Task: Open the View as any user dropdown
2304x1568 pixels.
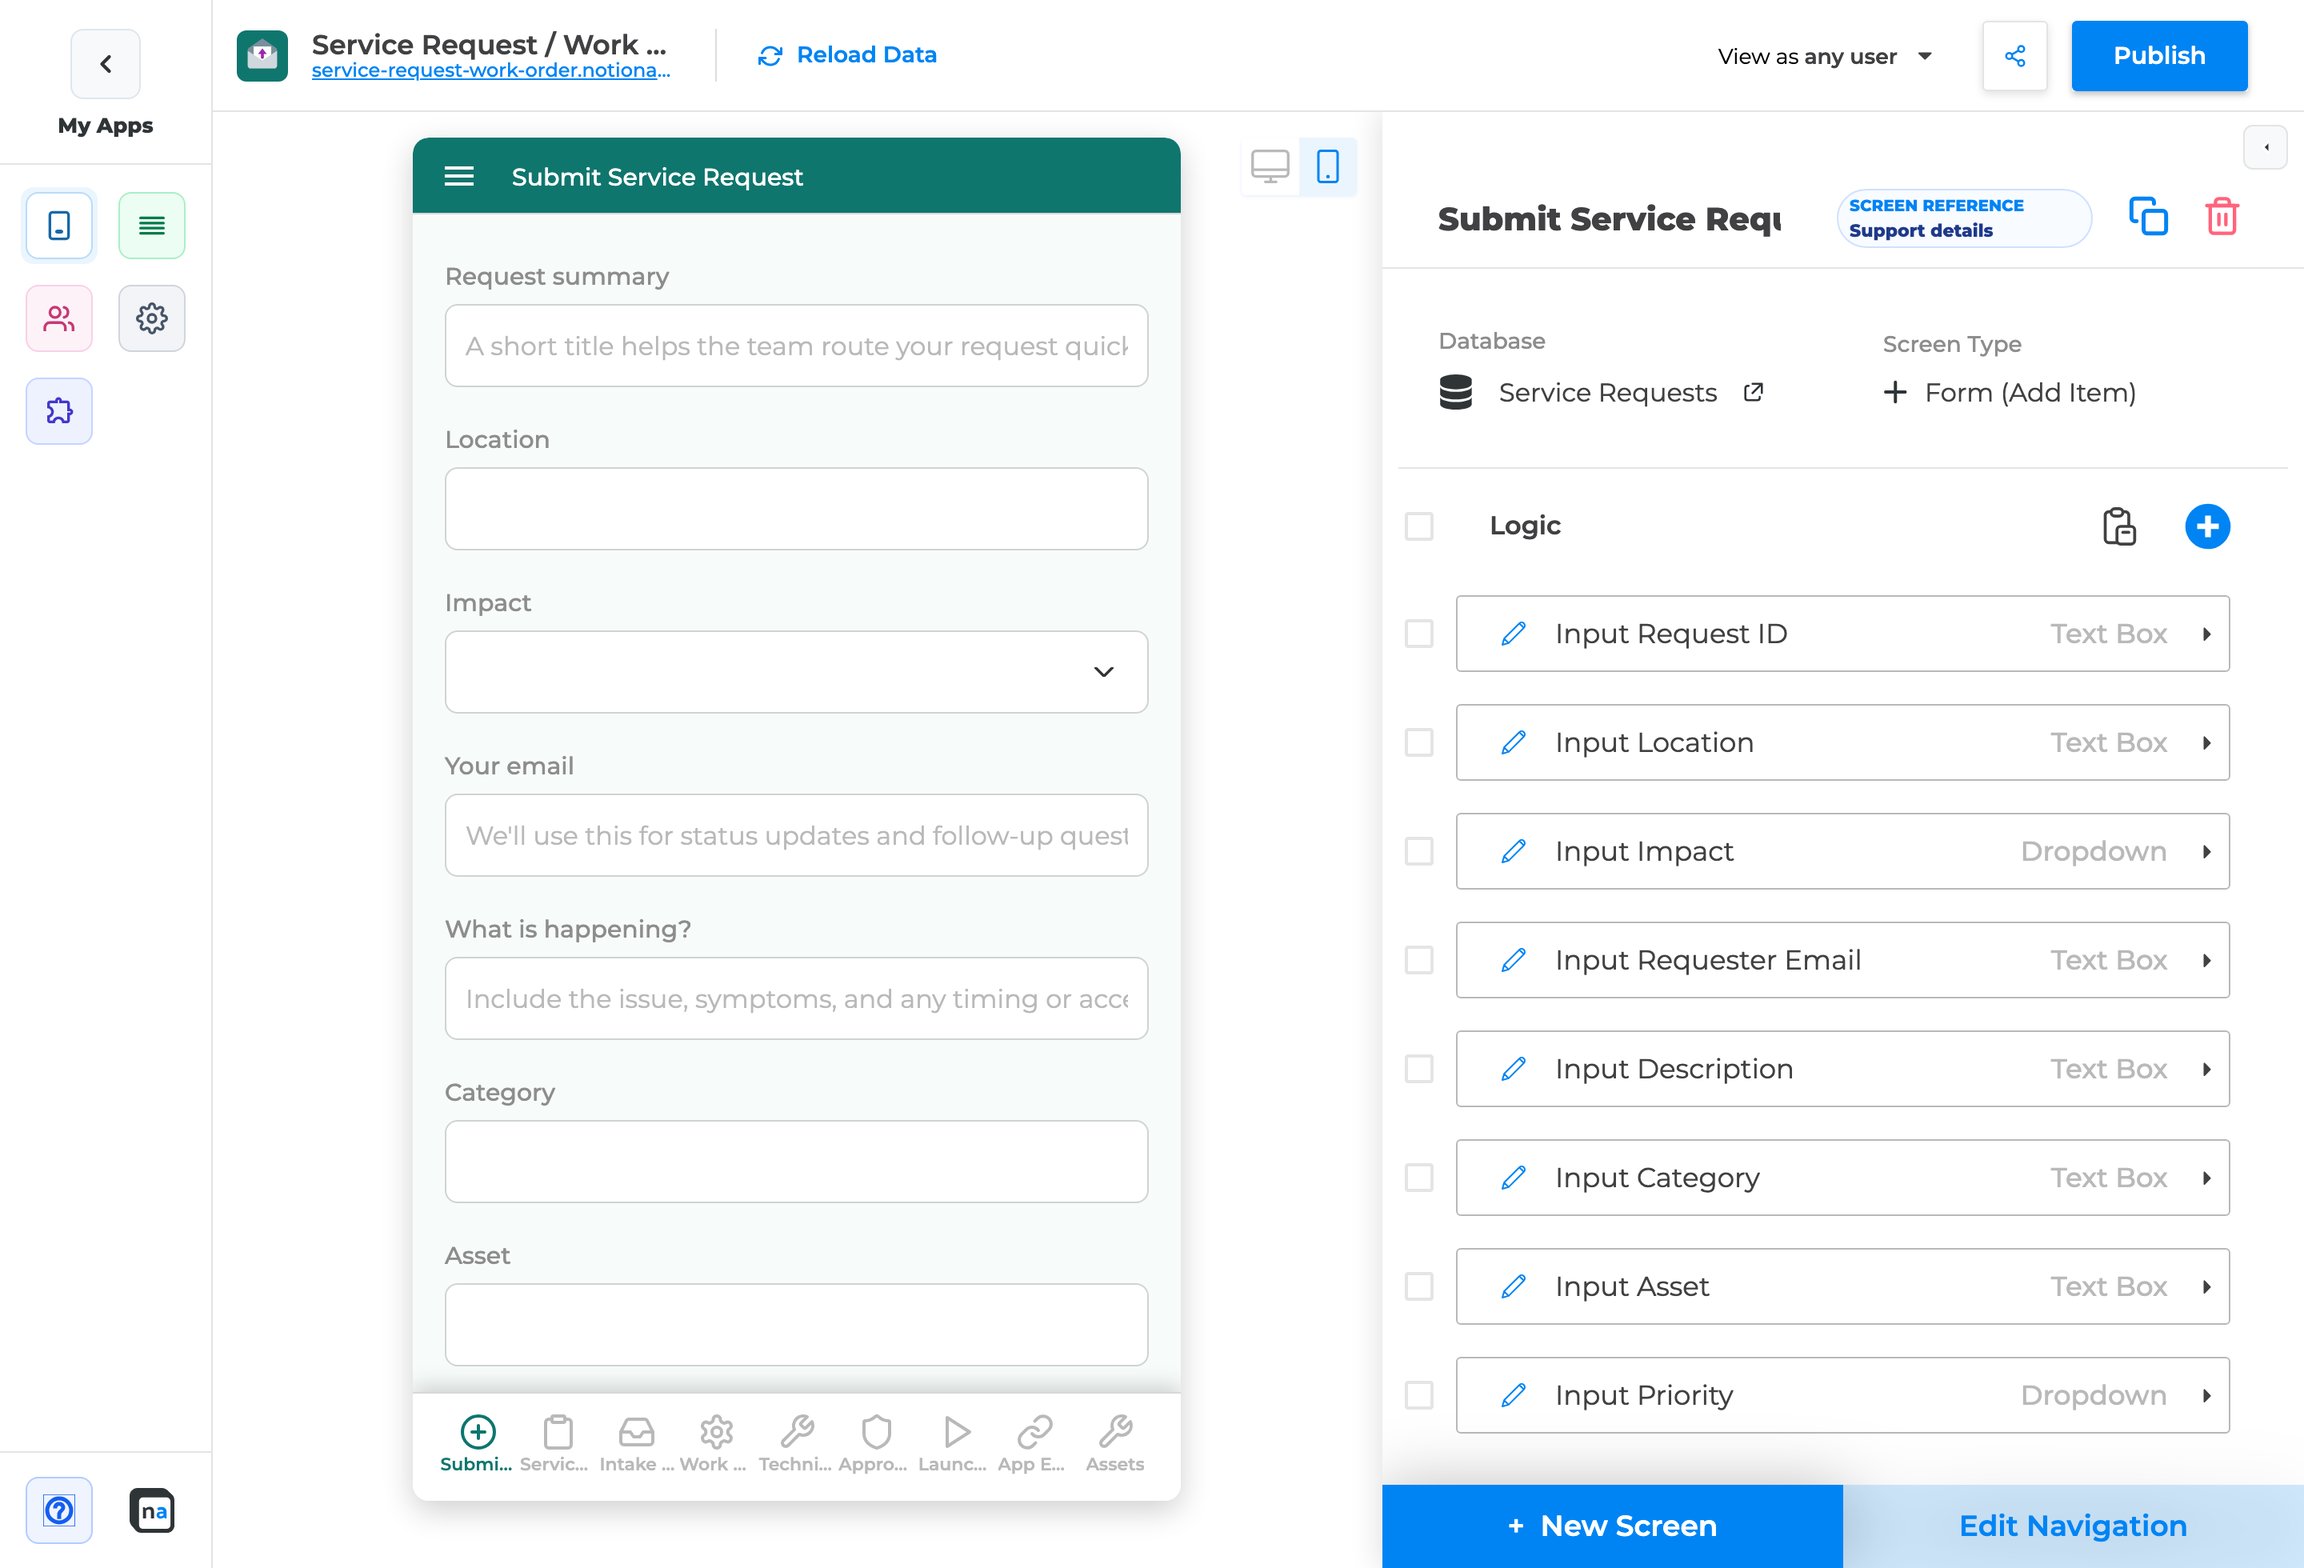Action: tap(1824, 56)
